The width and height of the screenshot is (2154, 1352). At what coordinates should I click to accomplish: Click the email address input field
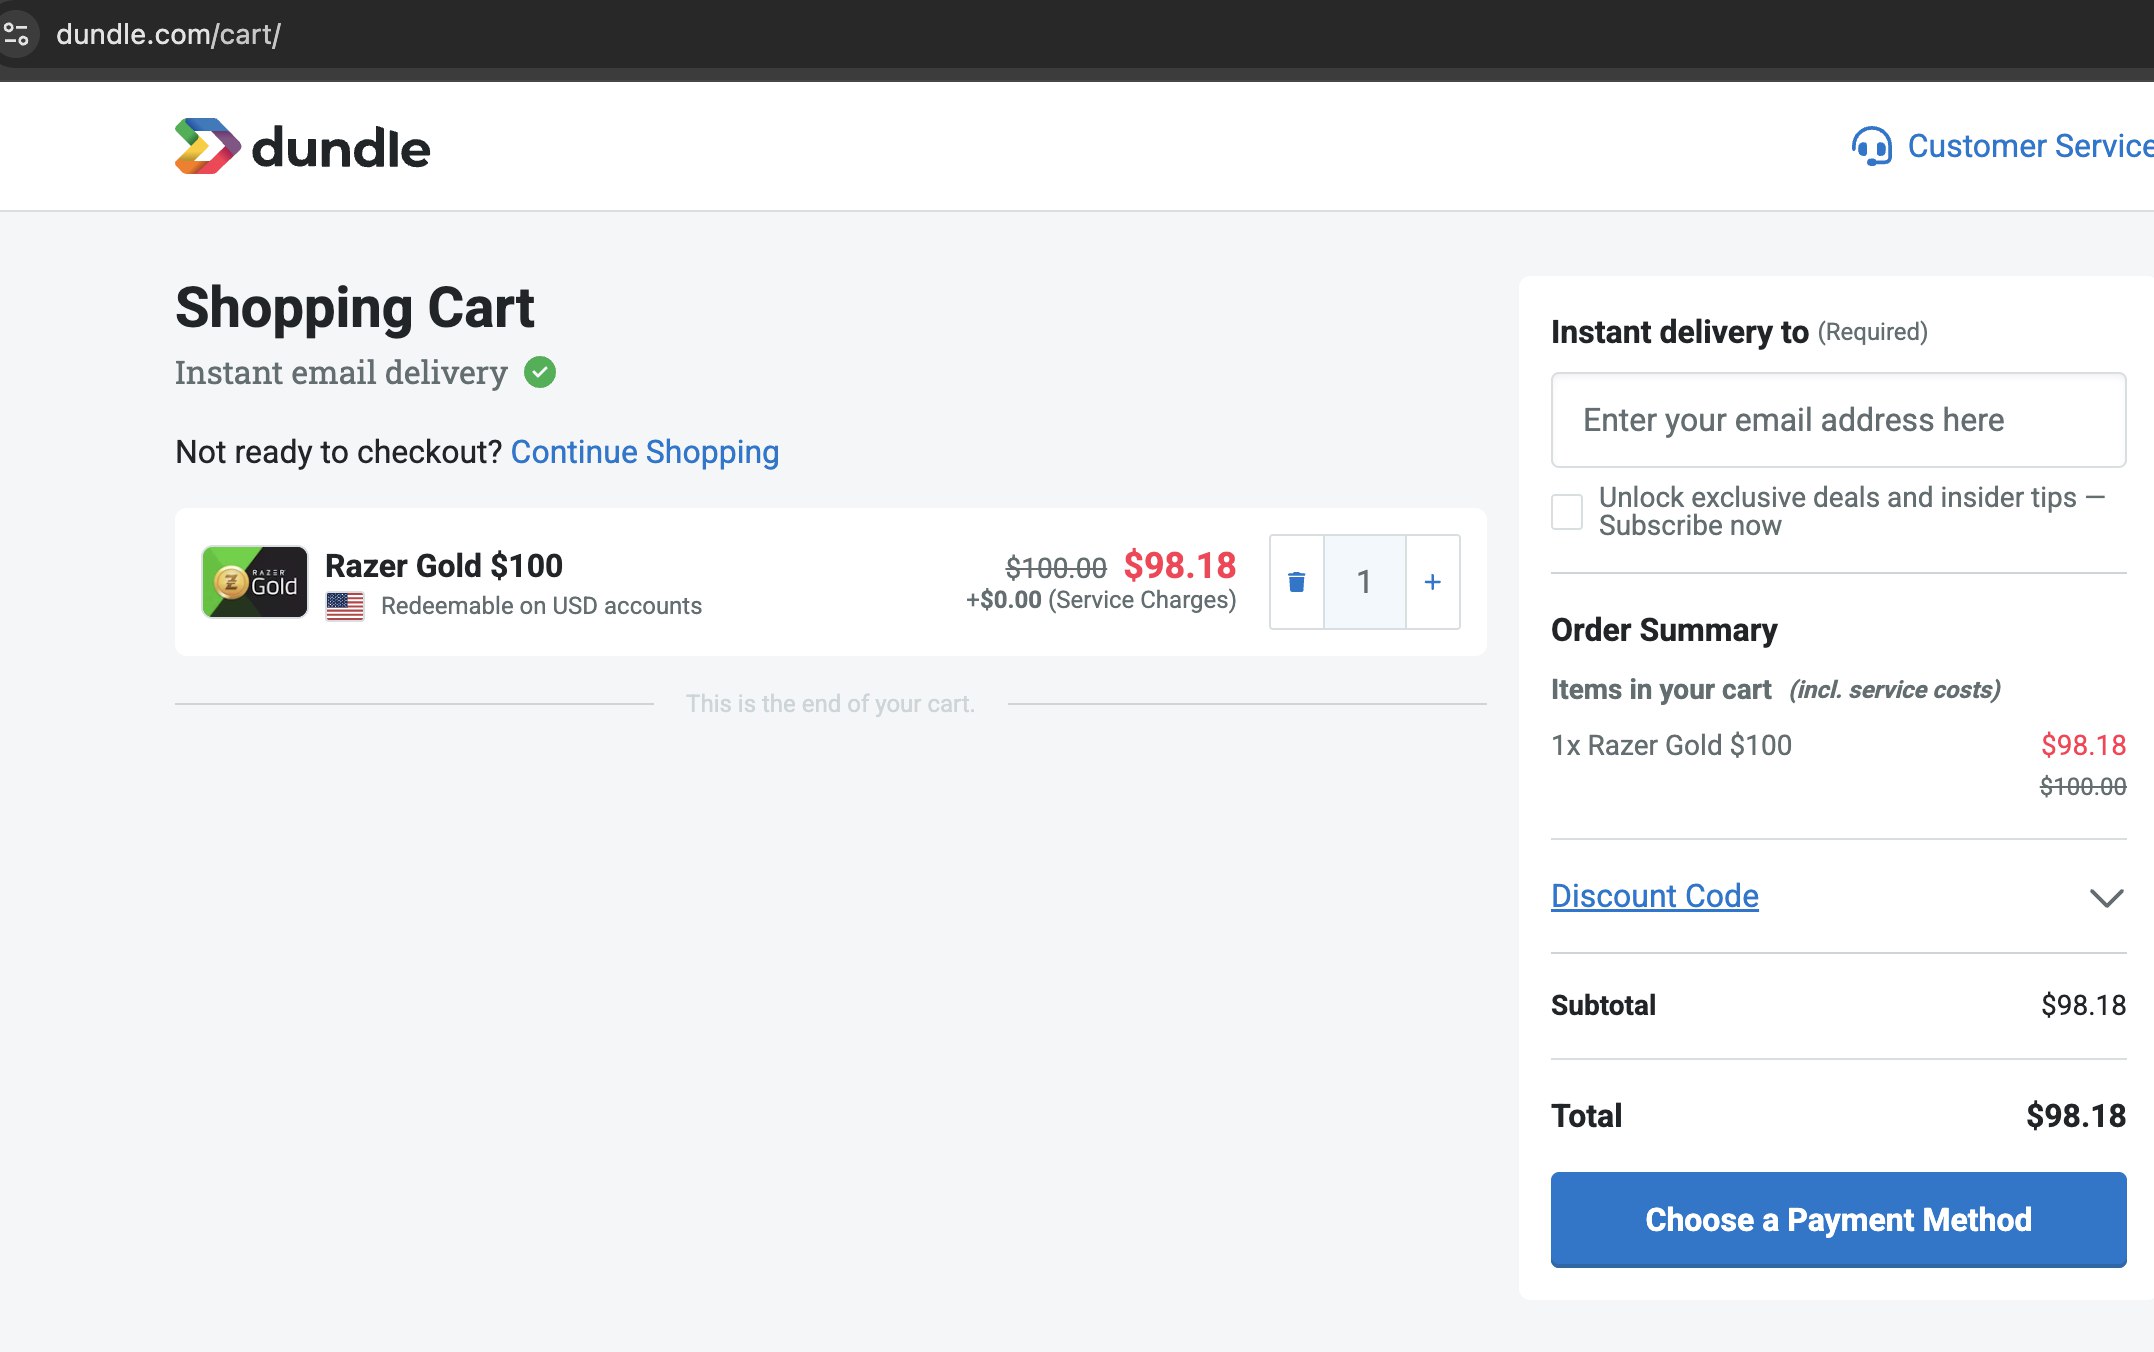[x=1838, y=420]
